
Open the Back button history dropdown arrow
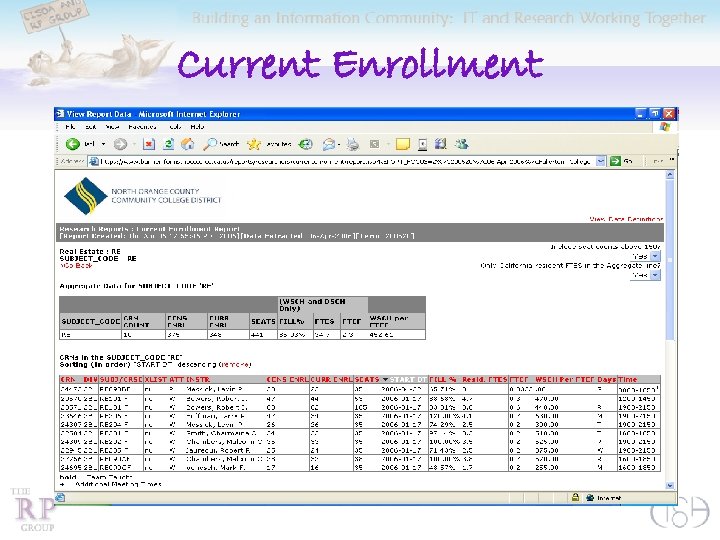pos(103,144)
